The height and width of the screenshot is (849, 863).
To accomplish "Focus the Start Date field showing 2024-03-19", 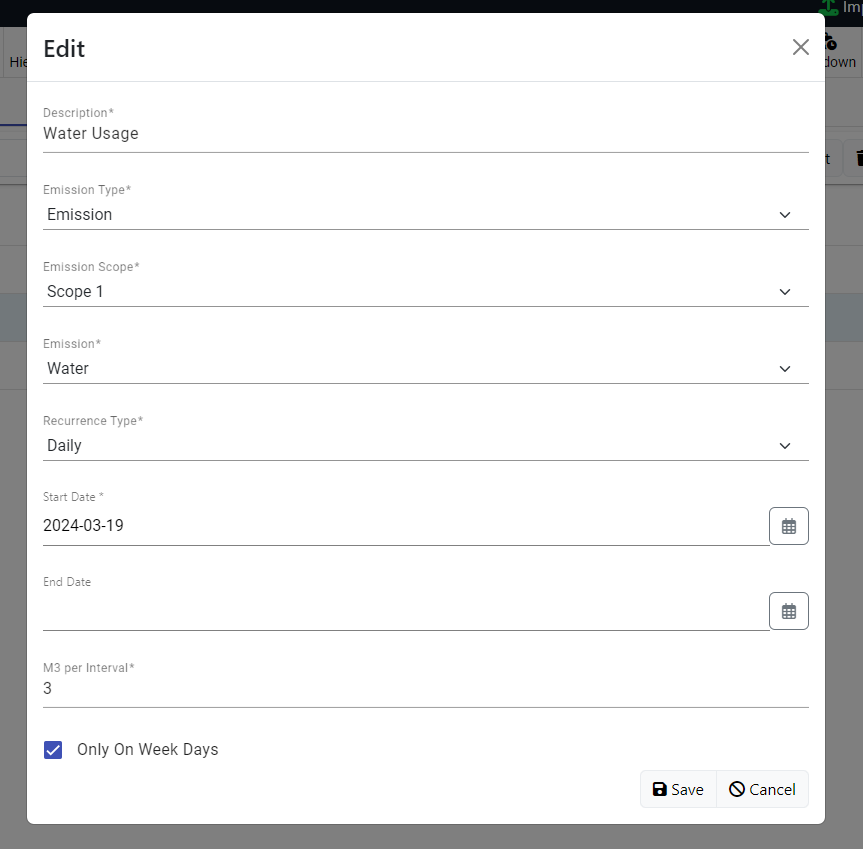I will 406,525.
